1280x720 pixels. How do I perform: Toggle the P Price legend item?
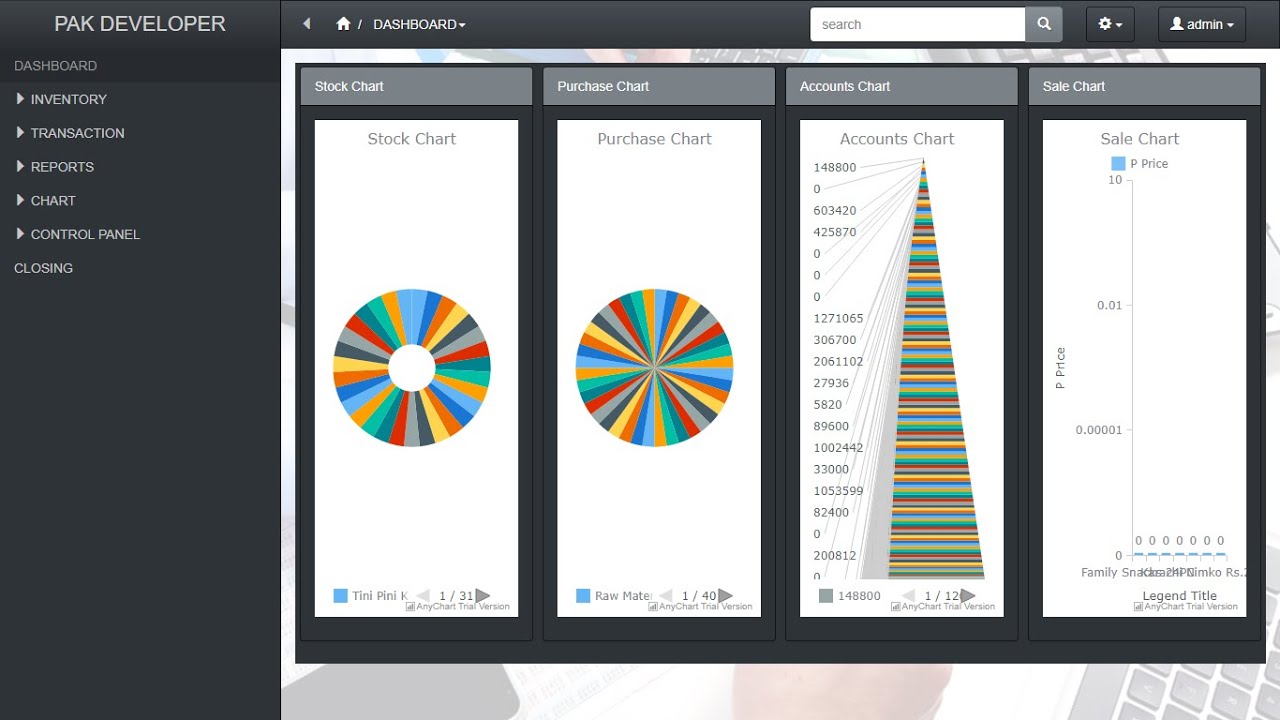(x=1140, y=164)
